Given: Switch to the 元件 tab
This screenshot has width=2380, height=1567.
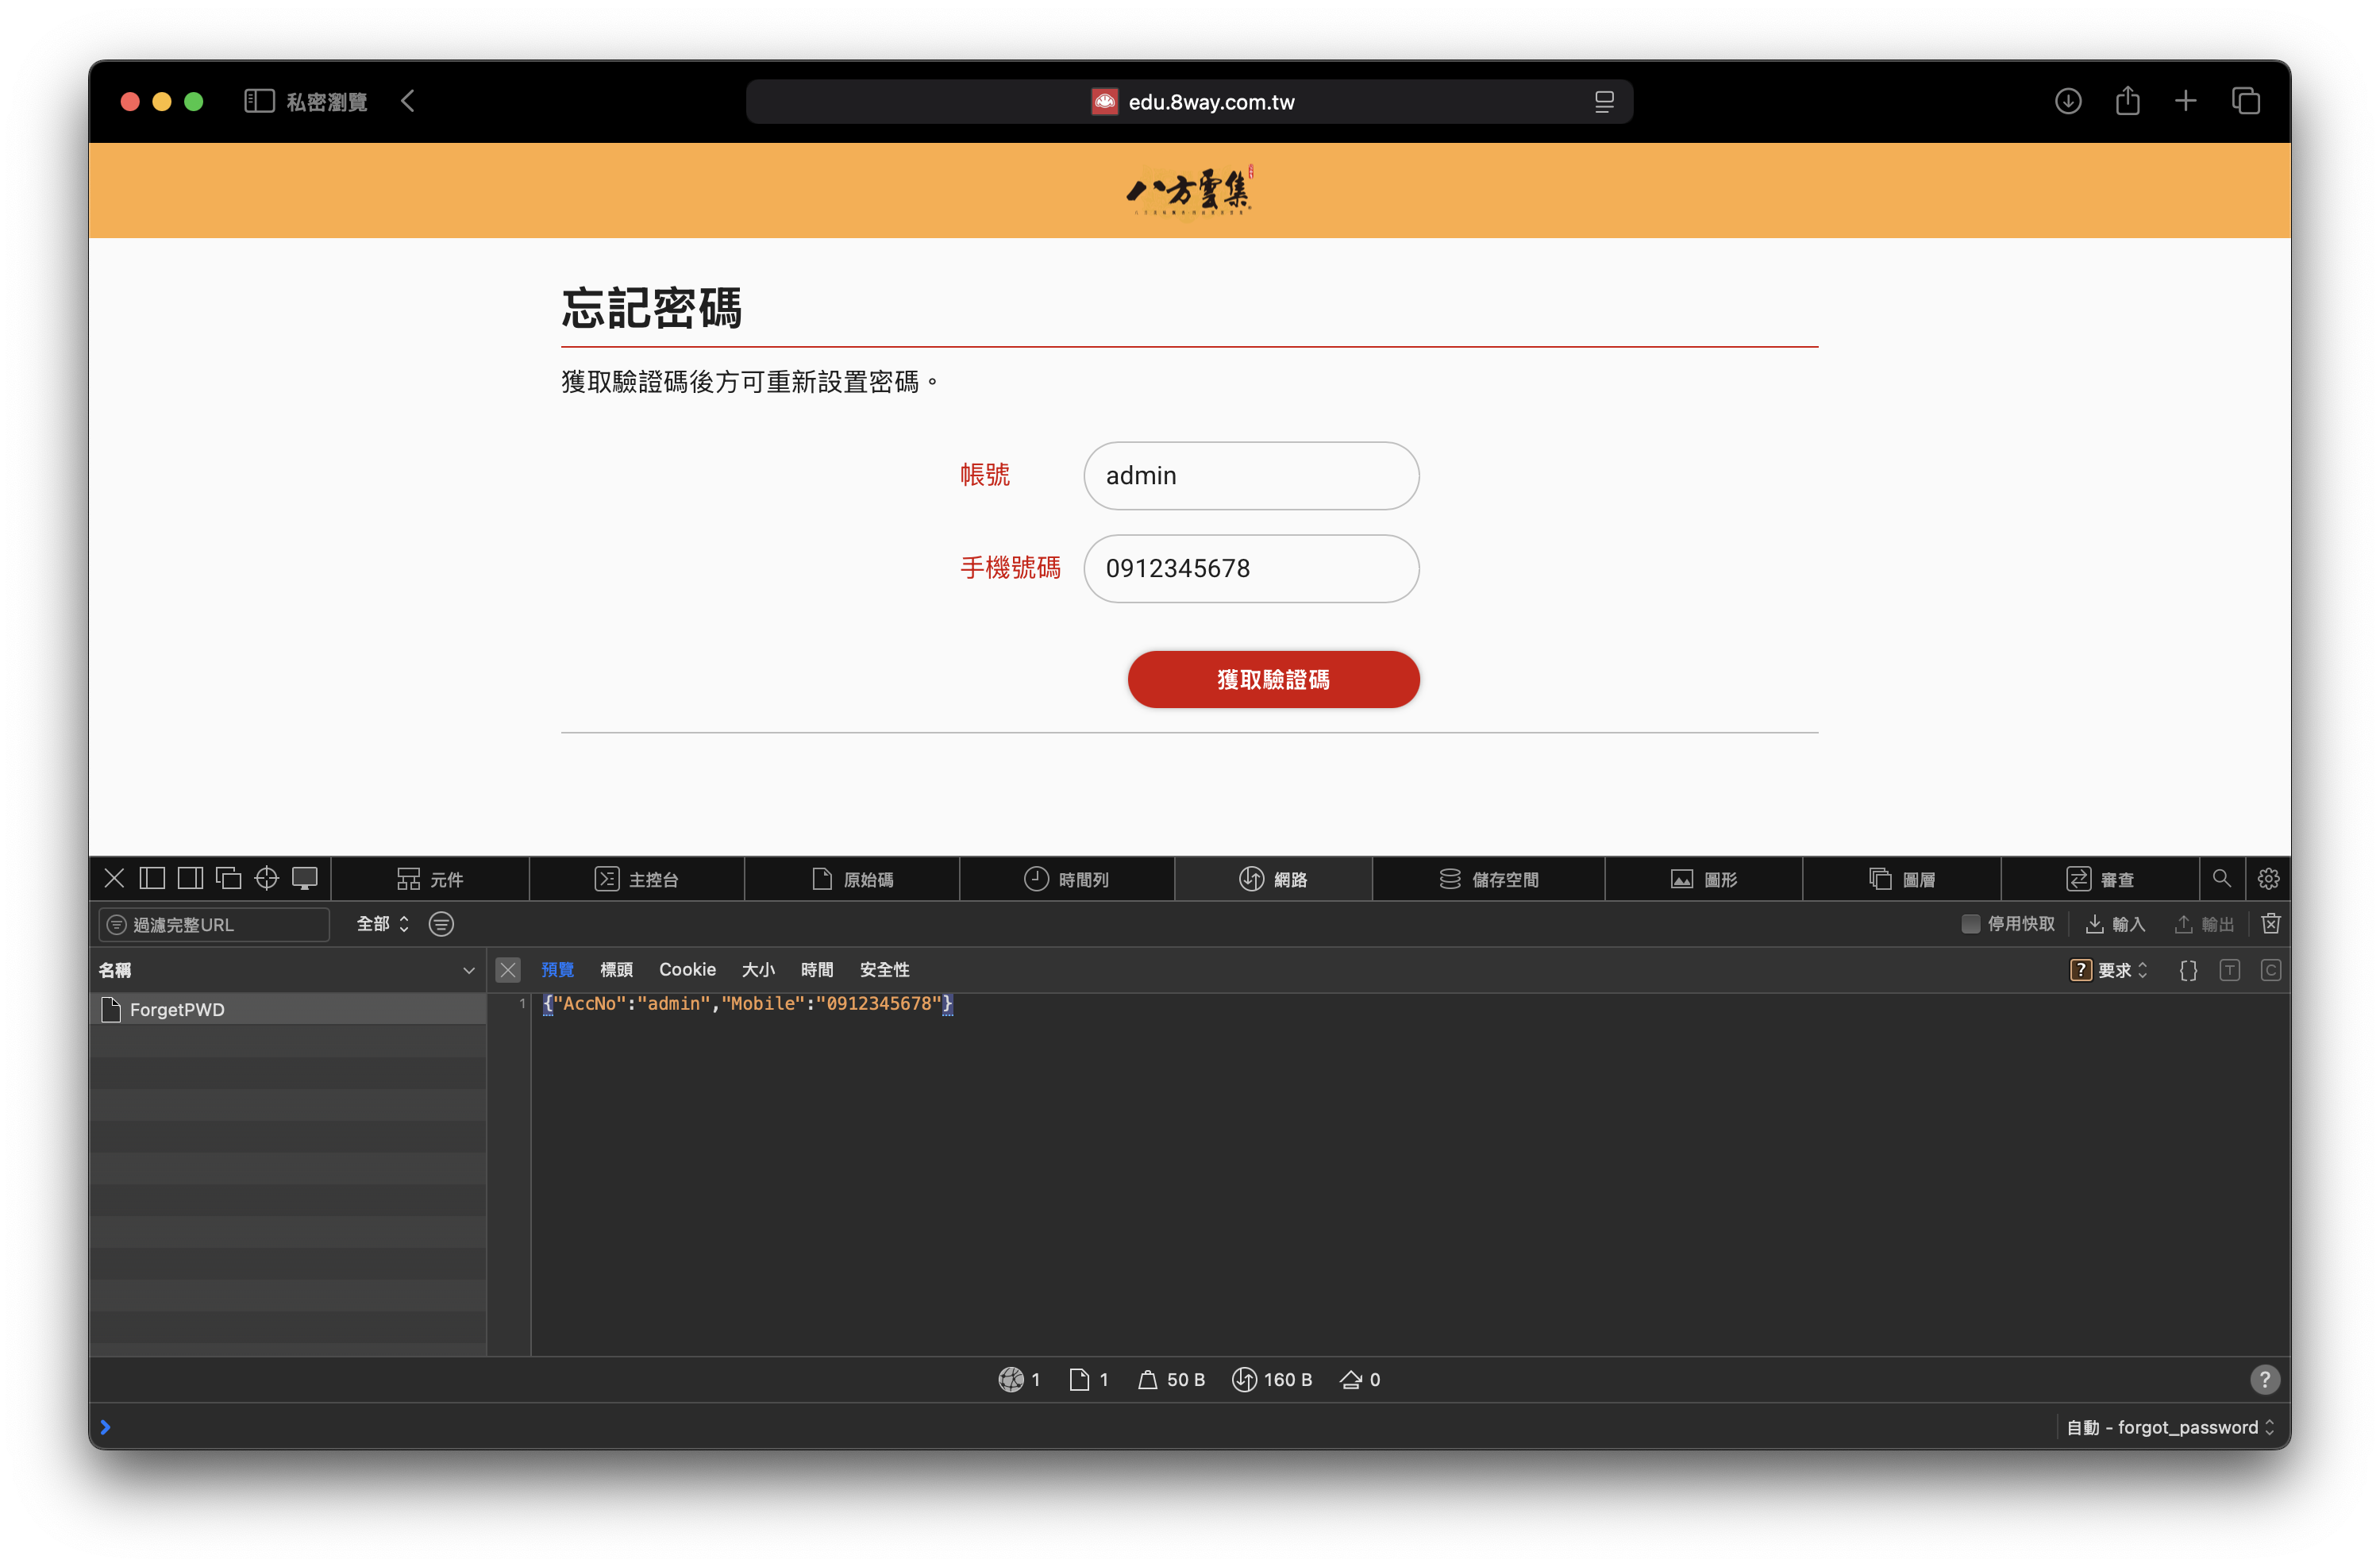Looking at the screenshot, I should [430, 879].
